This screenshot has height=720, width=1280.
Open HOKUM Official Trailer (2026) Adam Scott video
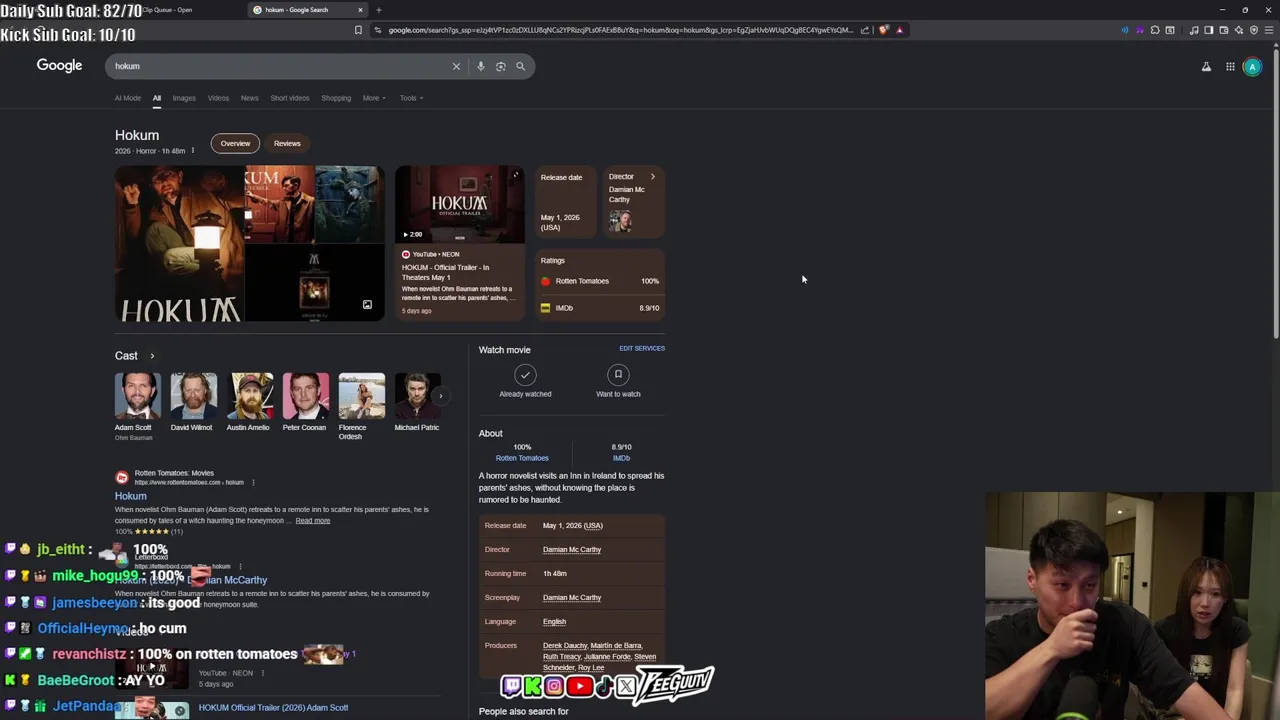(x=273, y=708)
